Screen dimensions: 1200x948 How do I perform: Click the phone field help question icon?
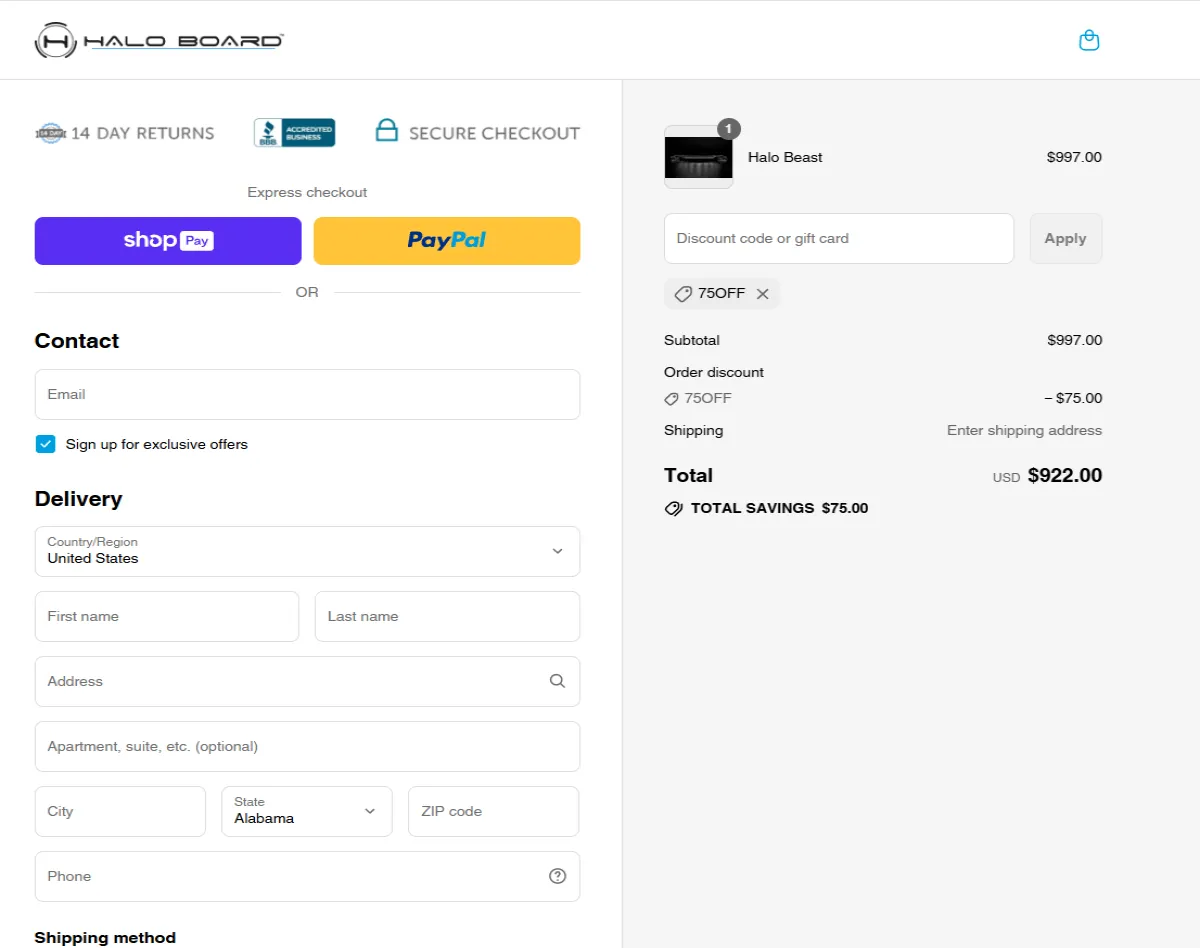pos(558,876)
